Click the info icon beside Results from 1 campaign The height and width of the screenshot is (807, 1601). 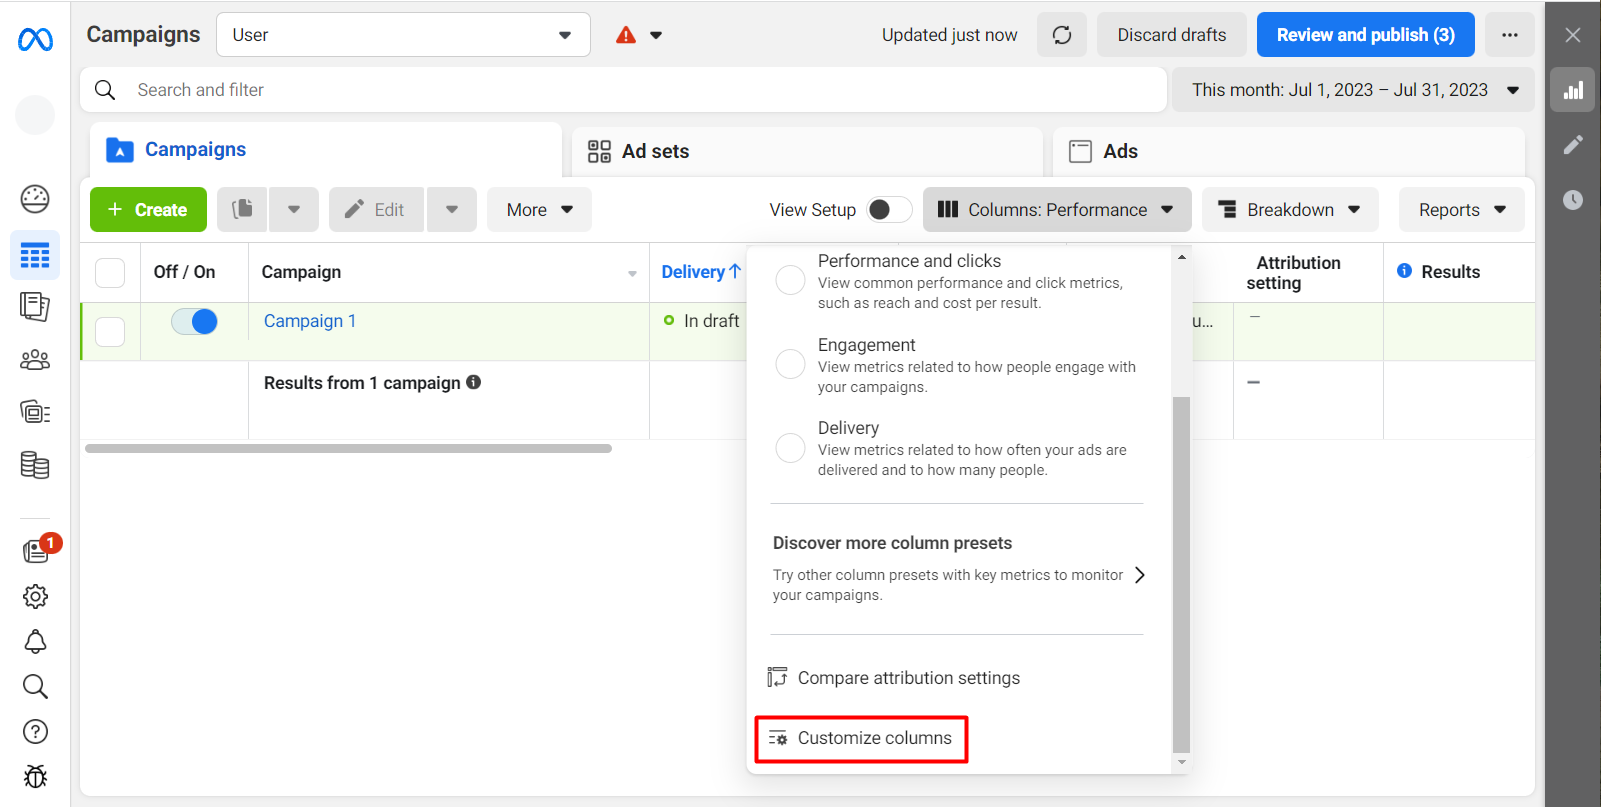(x=474, y=382)
